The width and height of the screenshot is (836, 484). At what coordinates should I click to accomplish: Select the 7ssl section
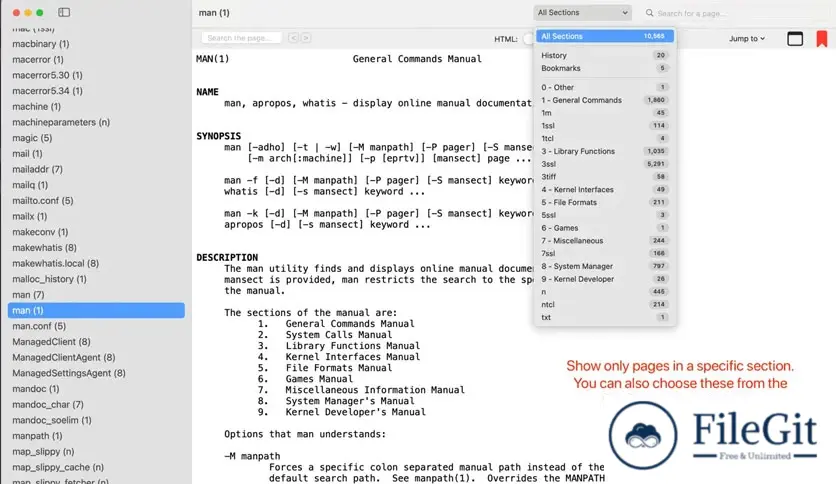[x=605, y=254]
